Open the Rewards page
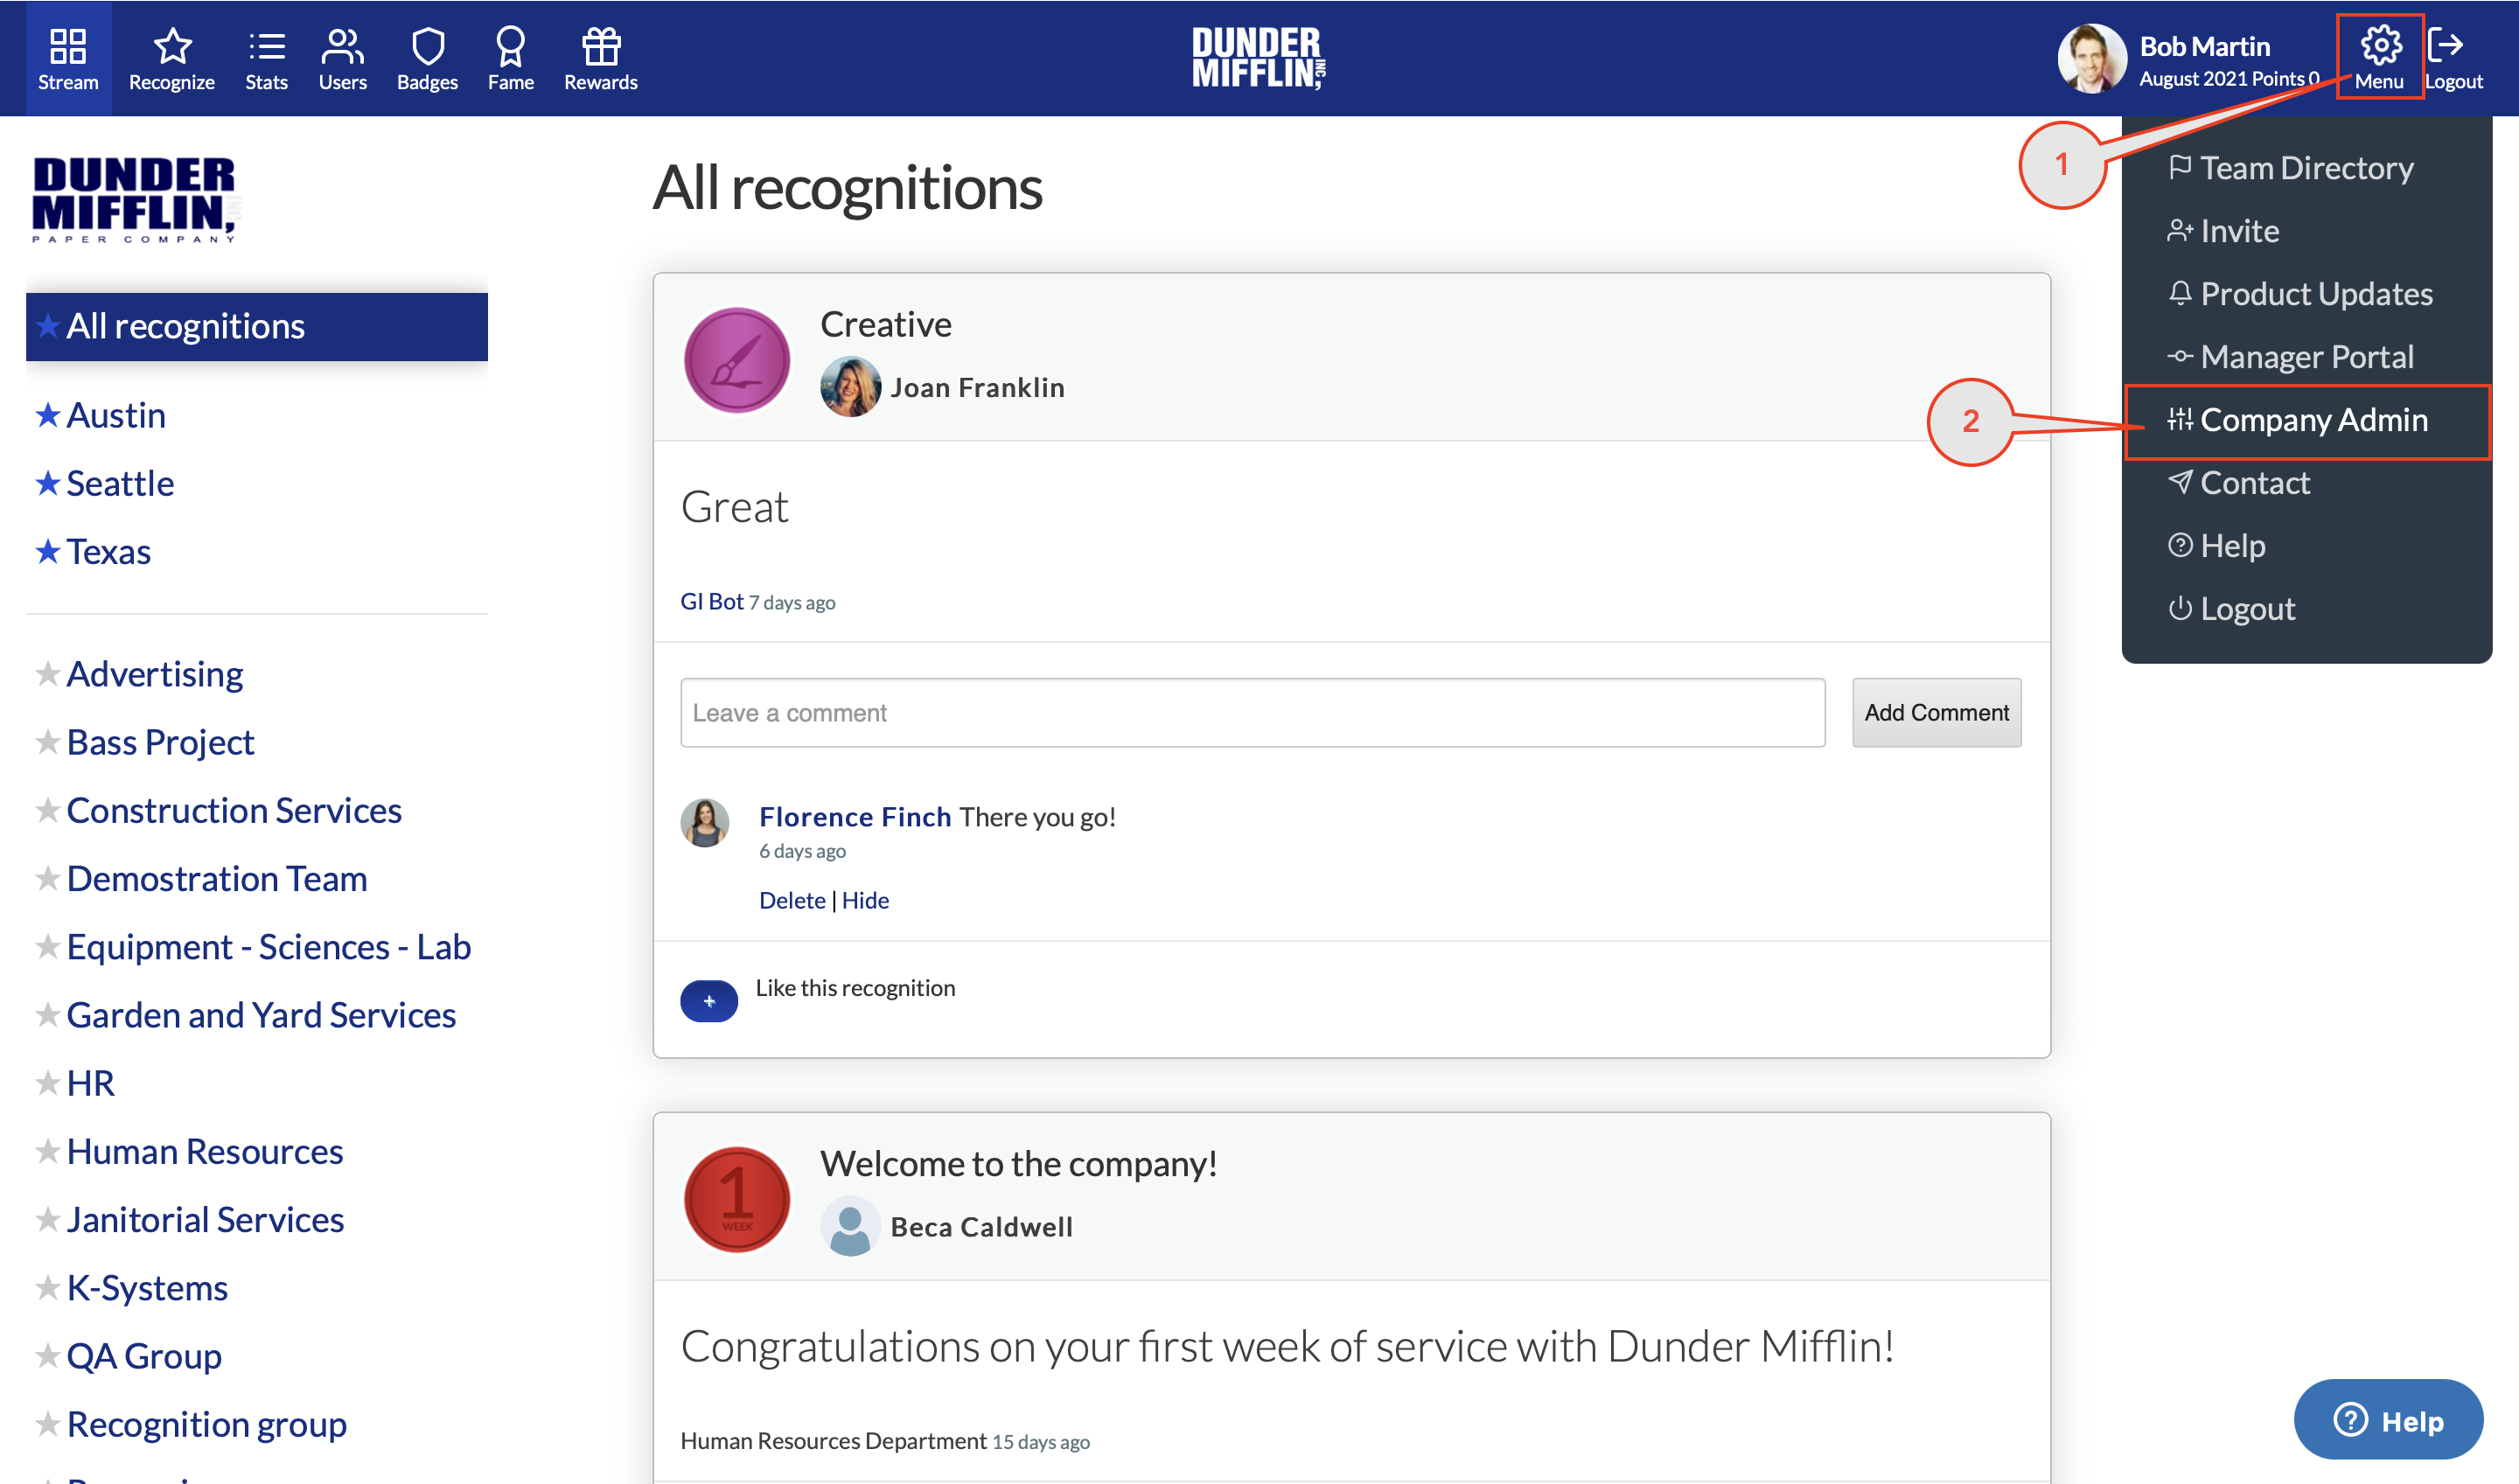The height and width of the screenshot is (1484, 2519). pos(599,58)
